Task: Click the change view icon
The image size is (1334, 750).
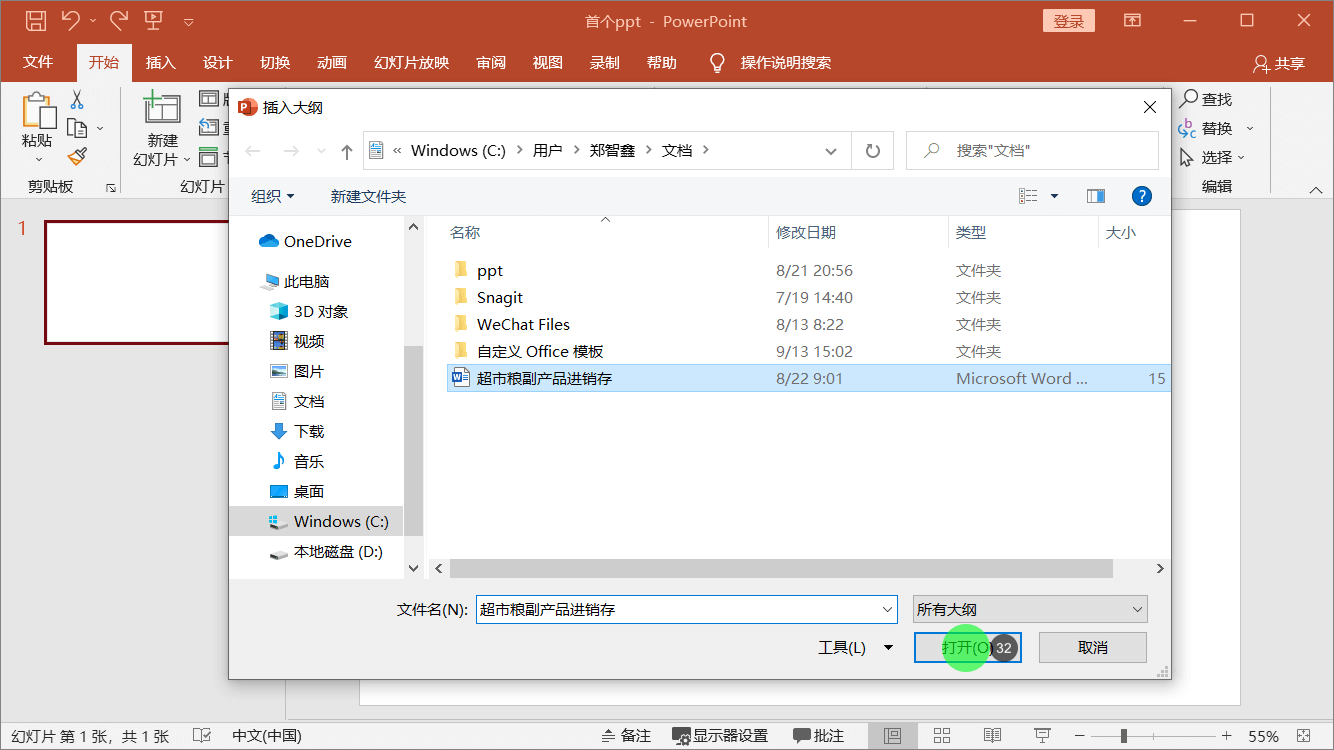Action: (x=1028, y=196)
